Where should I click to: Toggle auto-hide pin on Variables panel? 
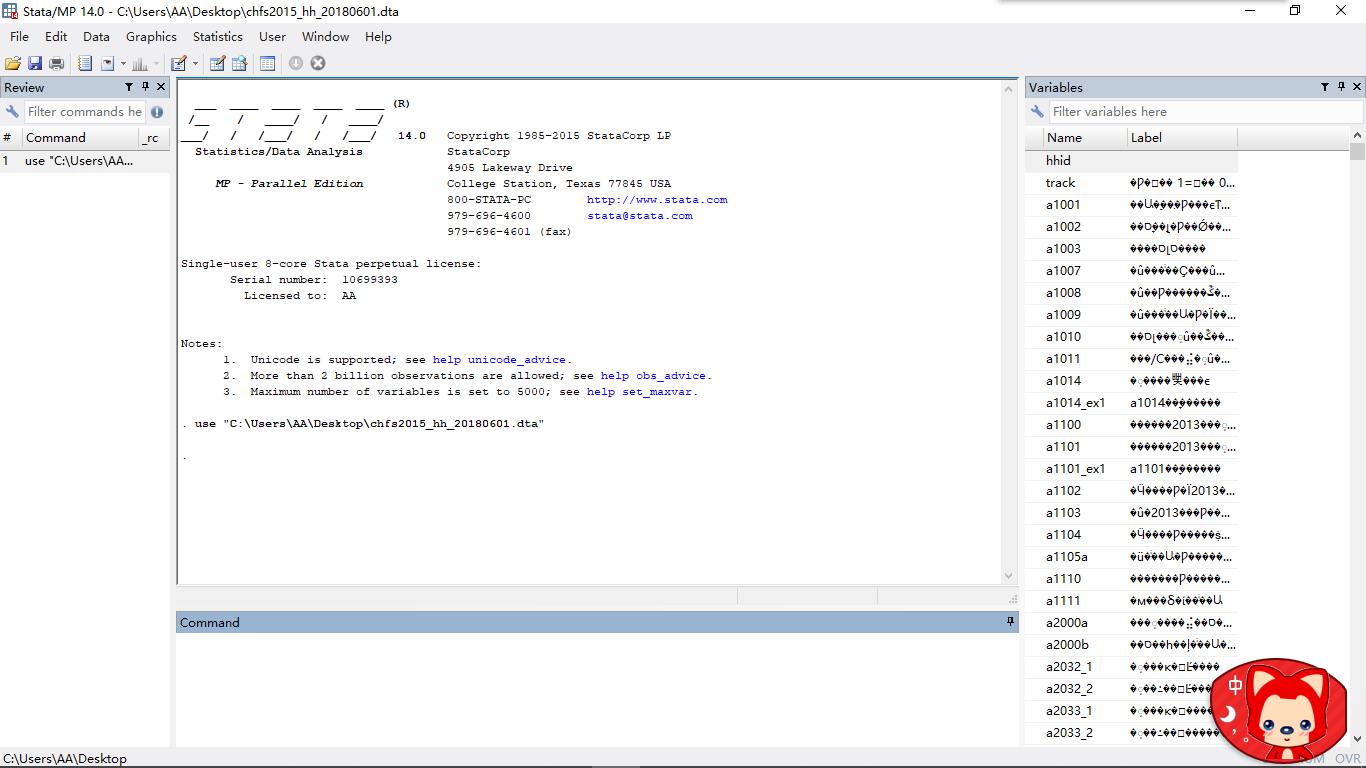(x=1341, y=87)
